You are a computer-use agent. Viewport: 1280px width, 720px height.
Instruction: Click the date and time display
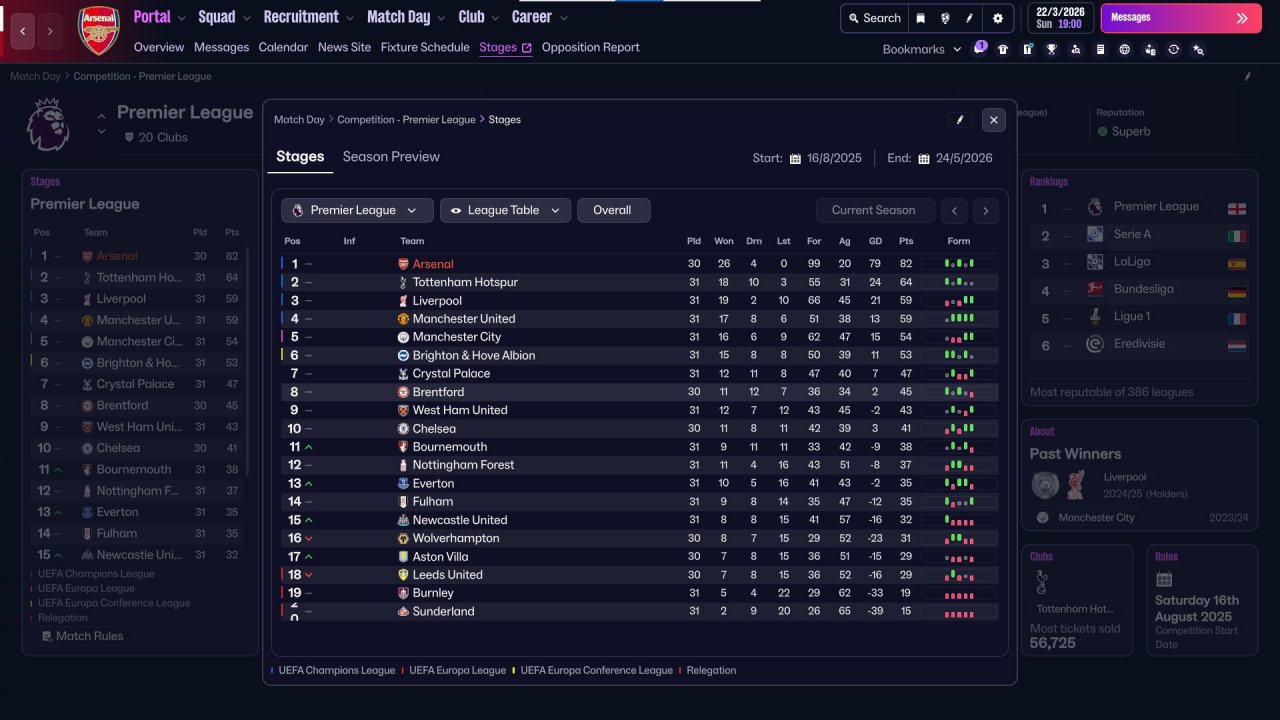(1060, 18)
